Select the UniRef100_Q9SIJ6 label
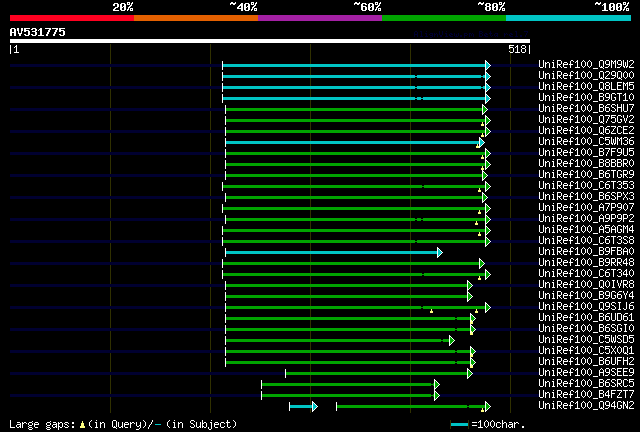Image resolution: width=640 pixels, height=432 pixels. (586, 307)
